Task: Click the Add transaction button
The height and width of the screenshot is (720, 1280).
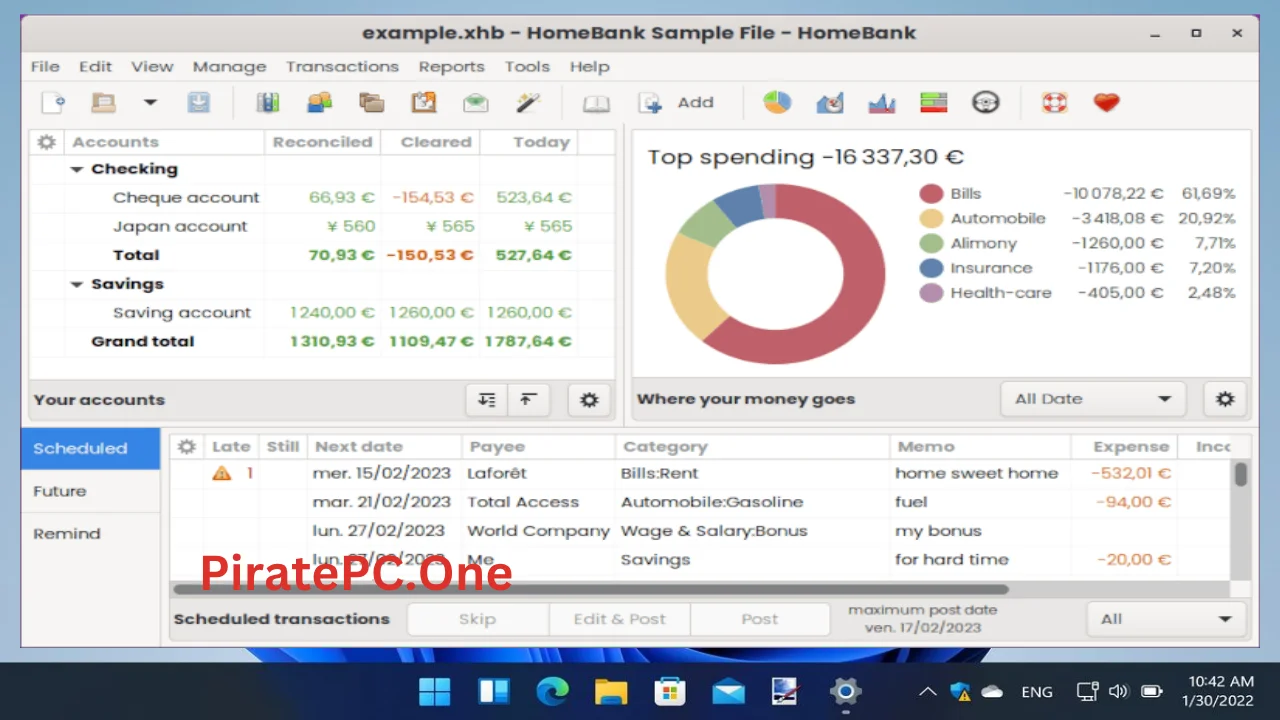Action: click(677, 102)
